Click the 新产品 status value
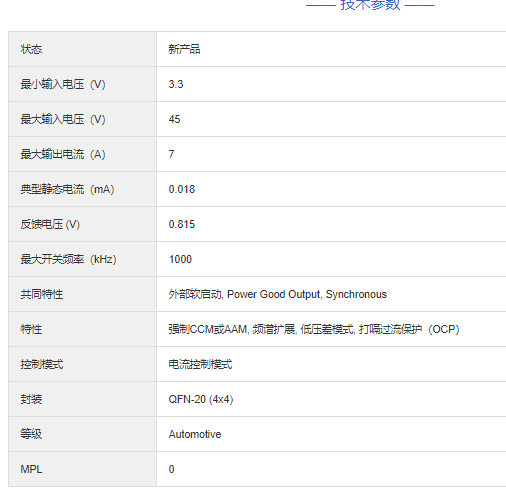 (184, 49)
